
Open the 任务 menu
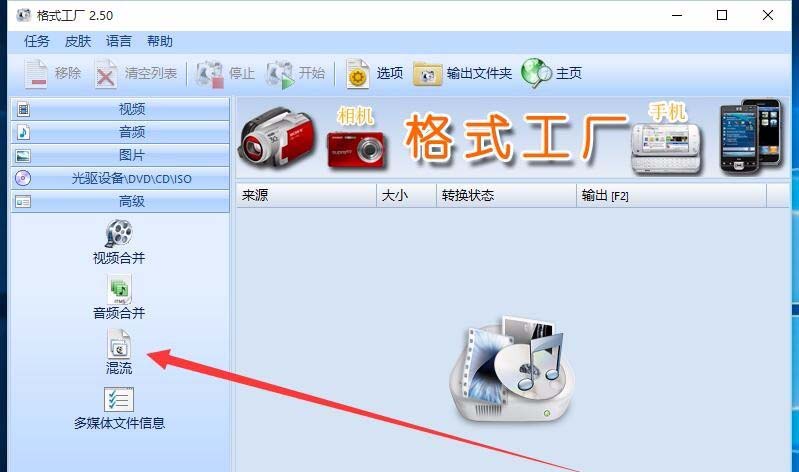click(37, 41)
